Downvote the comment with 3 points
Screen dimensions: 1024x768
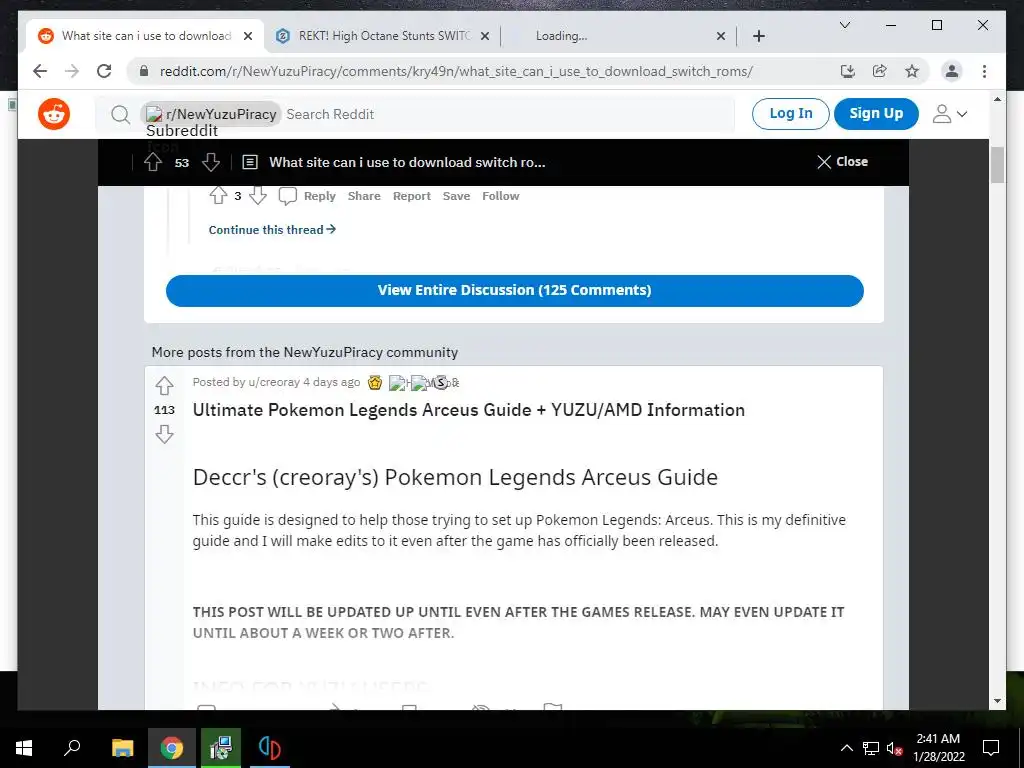[x=258, y=195]
